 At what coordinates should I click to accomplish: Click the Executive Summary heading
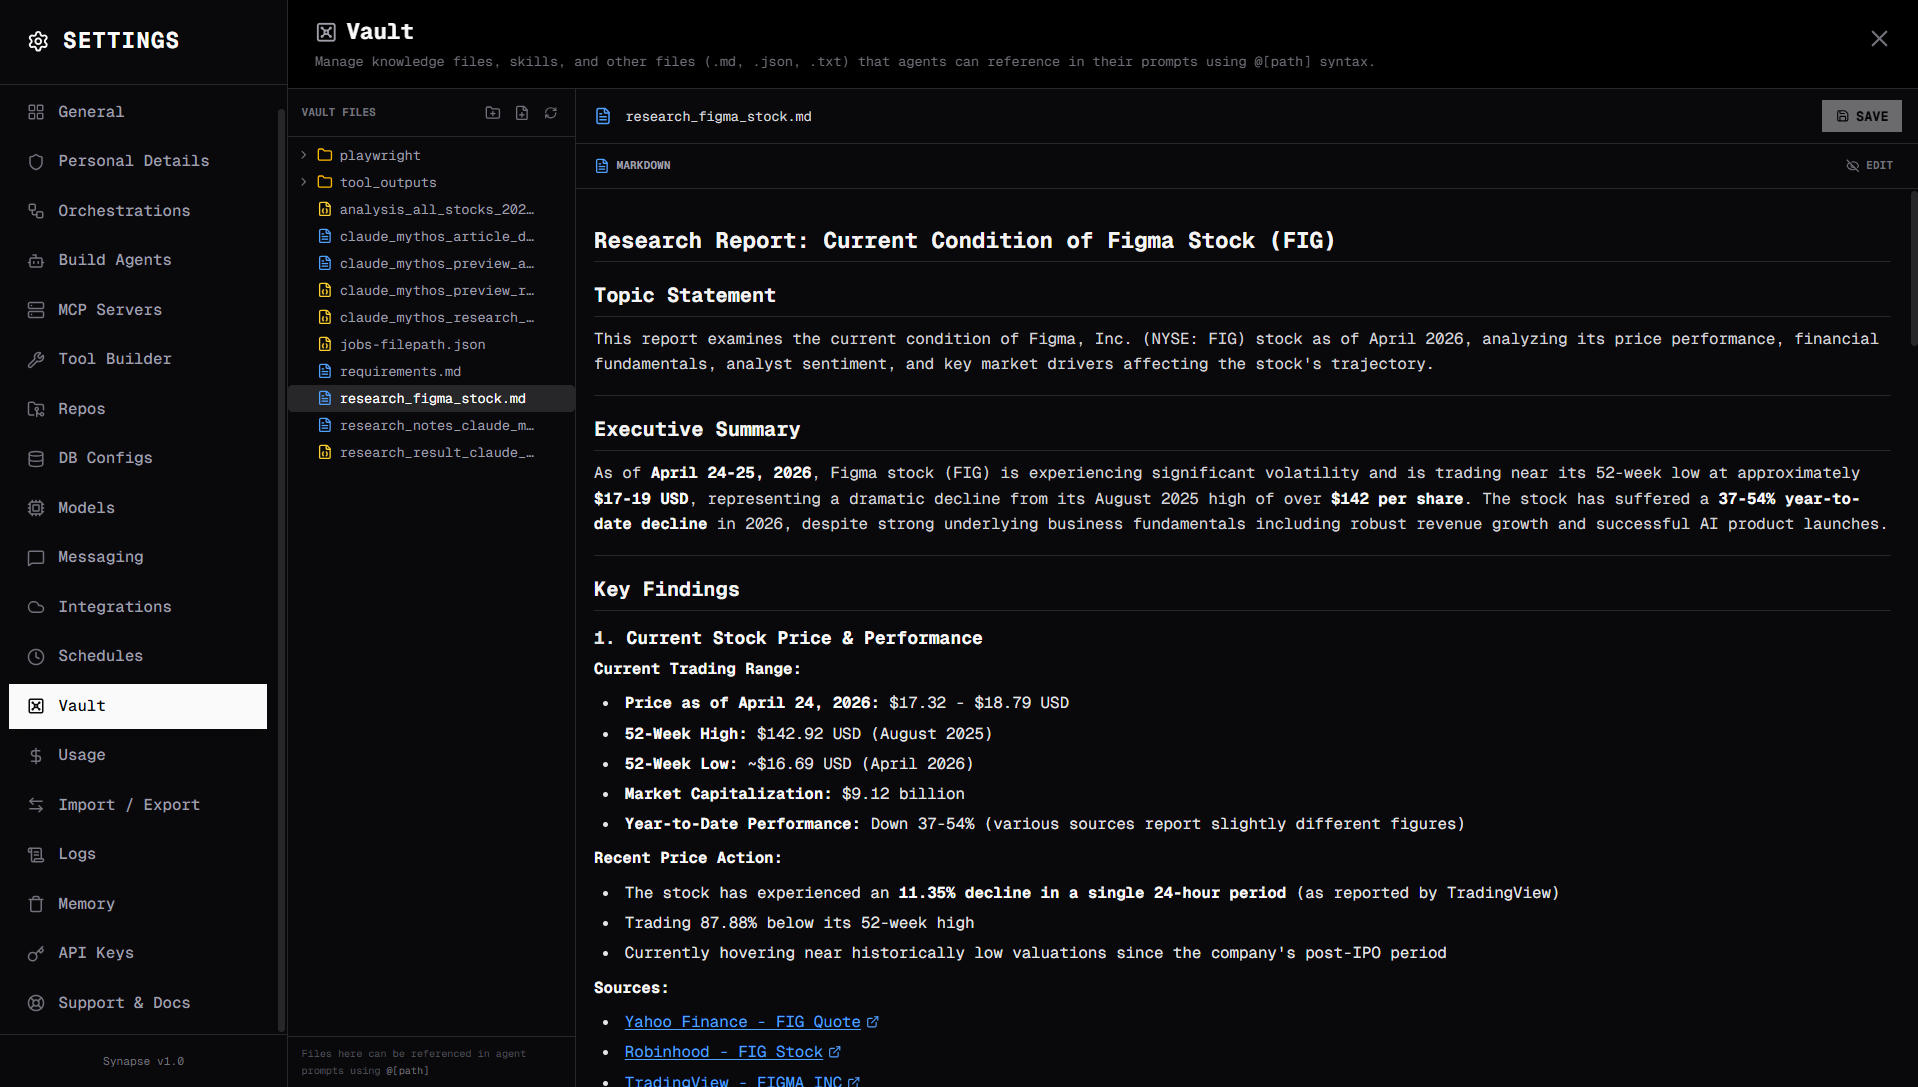(x=697, y=429)
